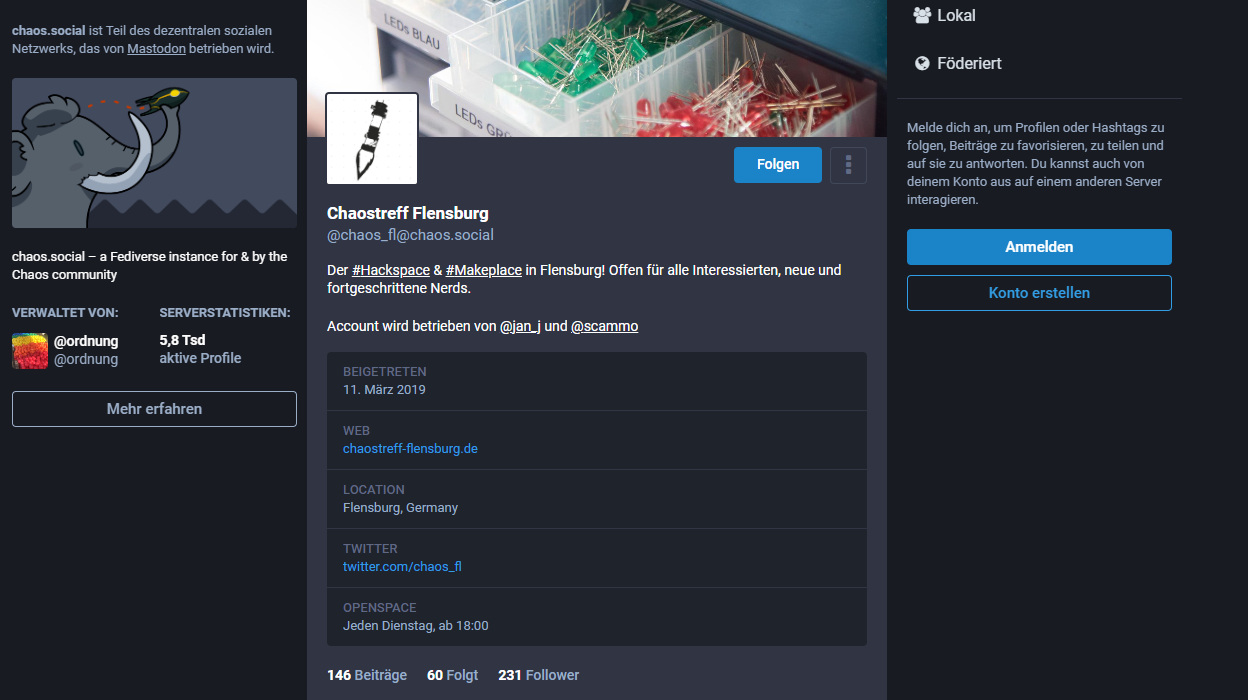Click the mastodon elephant server banner image
Screen dimensions: 1248x700
154,153
